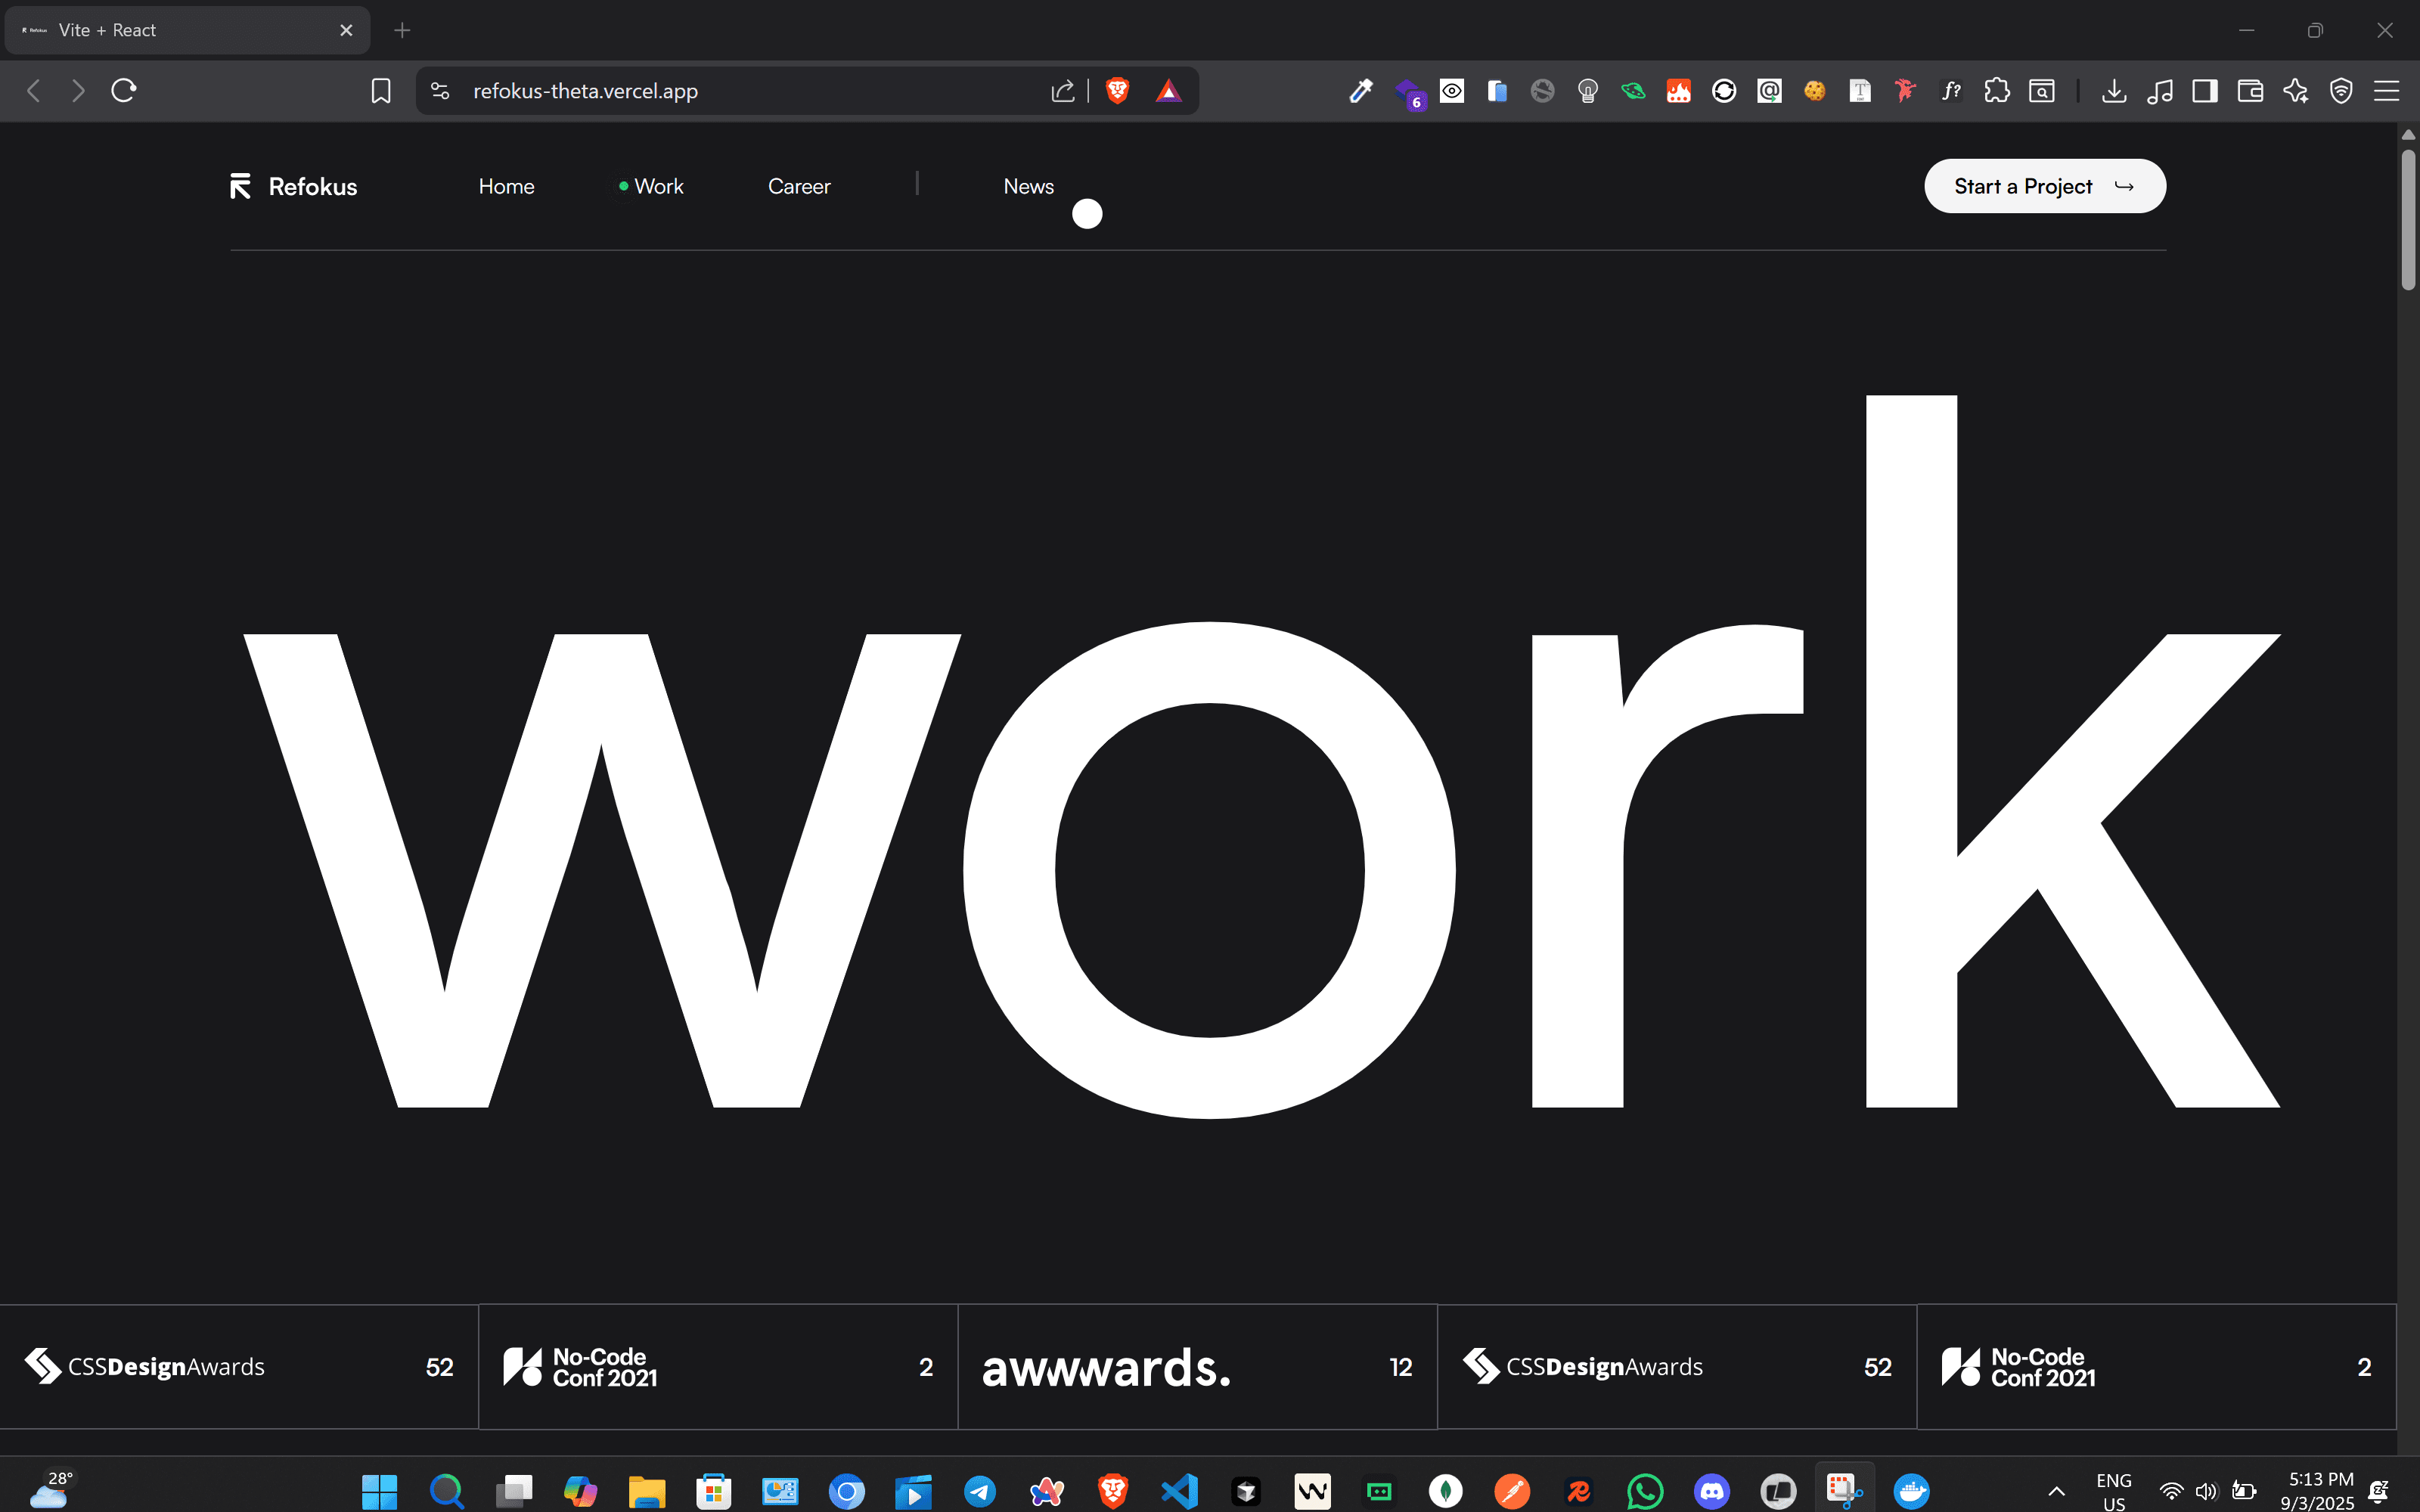Click the first No-Code Conf 2021 card
Viewport: 2420px width, 1512px height.
click(x=718, y=1366)
